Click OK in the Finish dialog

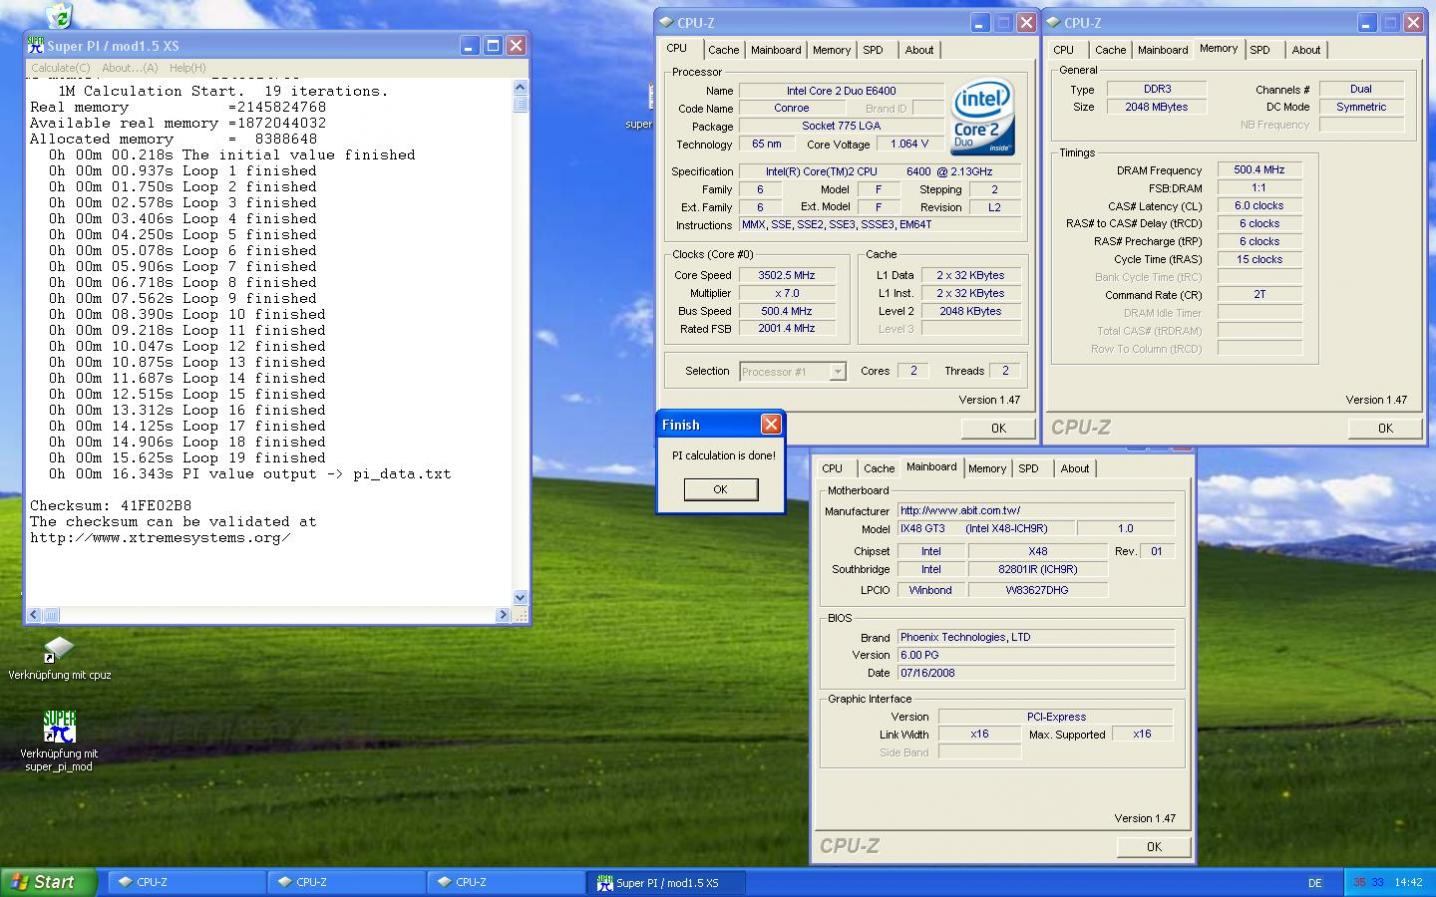click(720, 489)
